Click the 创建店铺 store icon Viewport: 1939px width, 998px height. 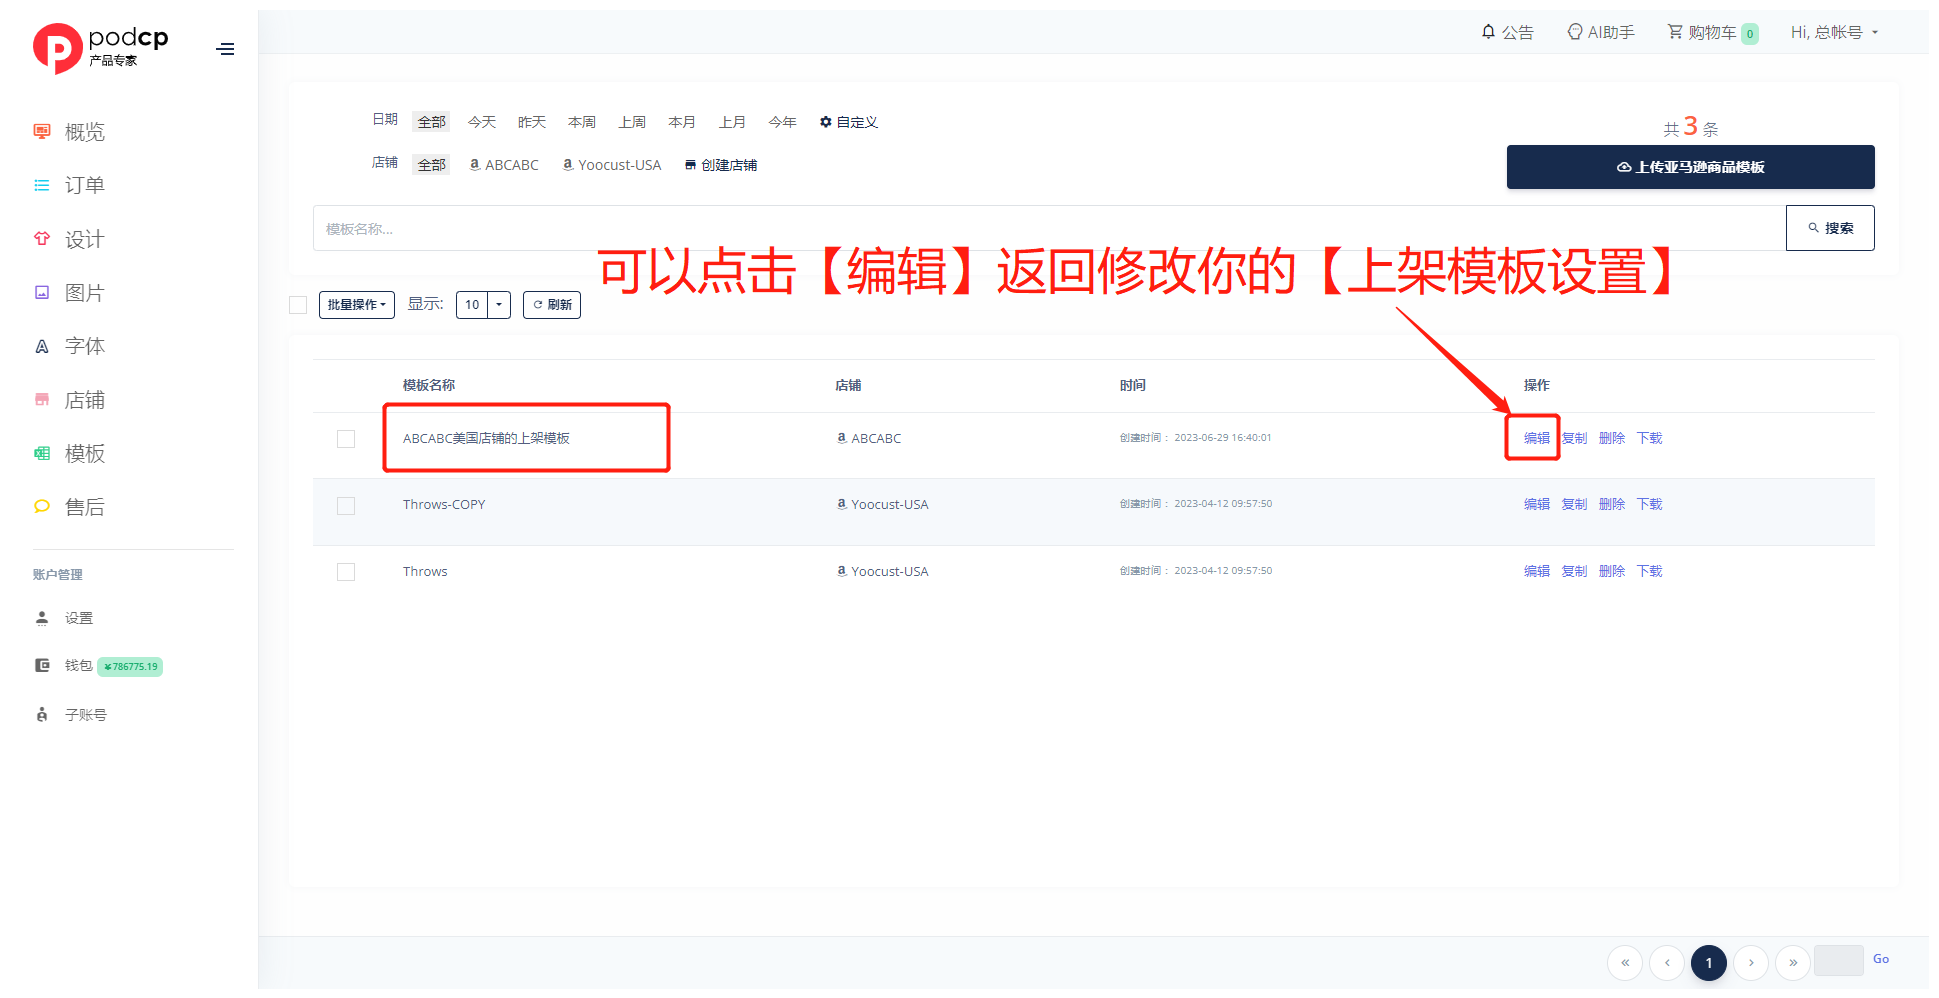690,165
